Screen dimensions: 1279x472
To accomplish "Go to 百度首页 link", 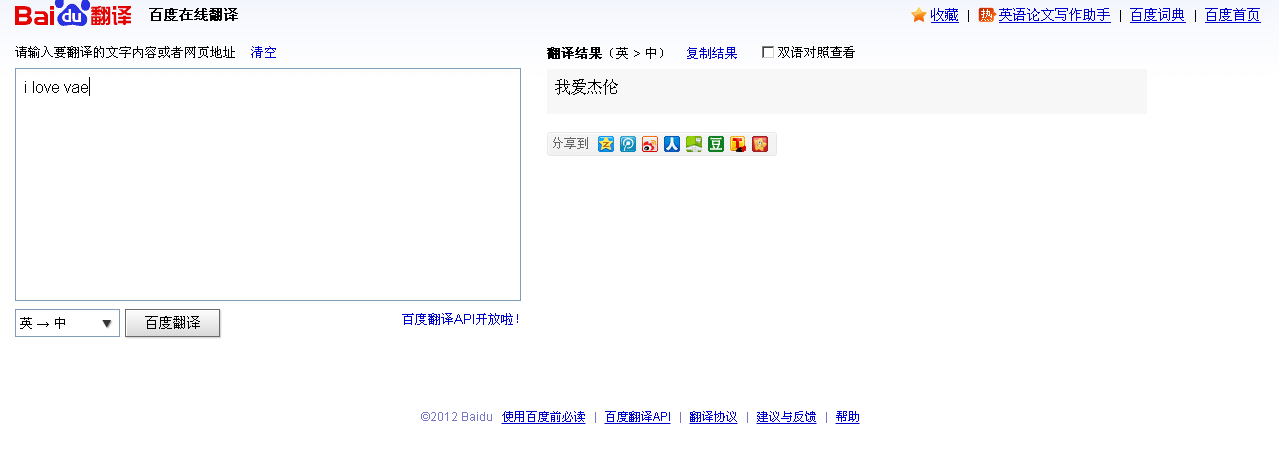I will point(1233,15).
